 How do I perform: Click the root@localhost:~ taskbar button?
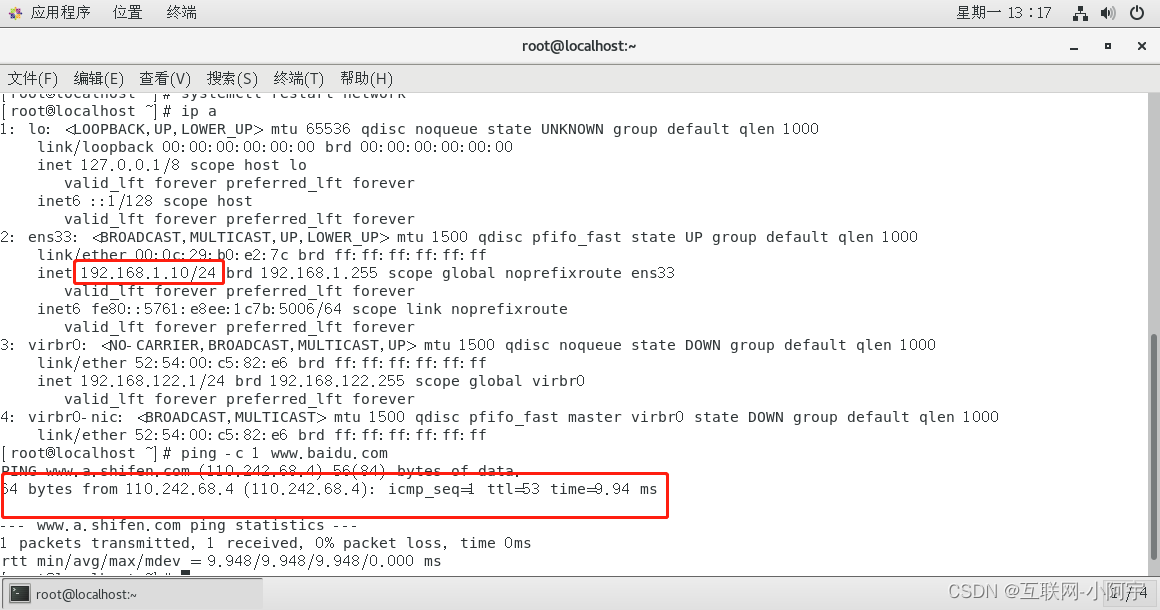[132, 594]
